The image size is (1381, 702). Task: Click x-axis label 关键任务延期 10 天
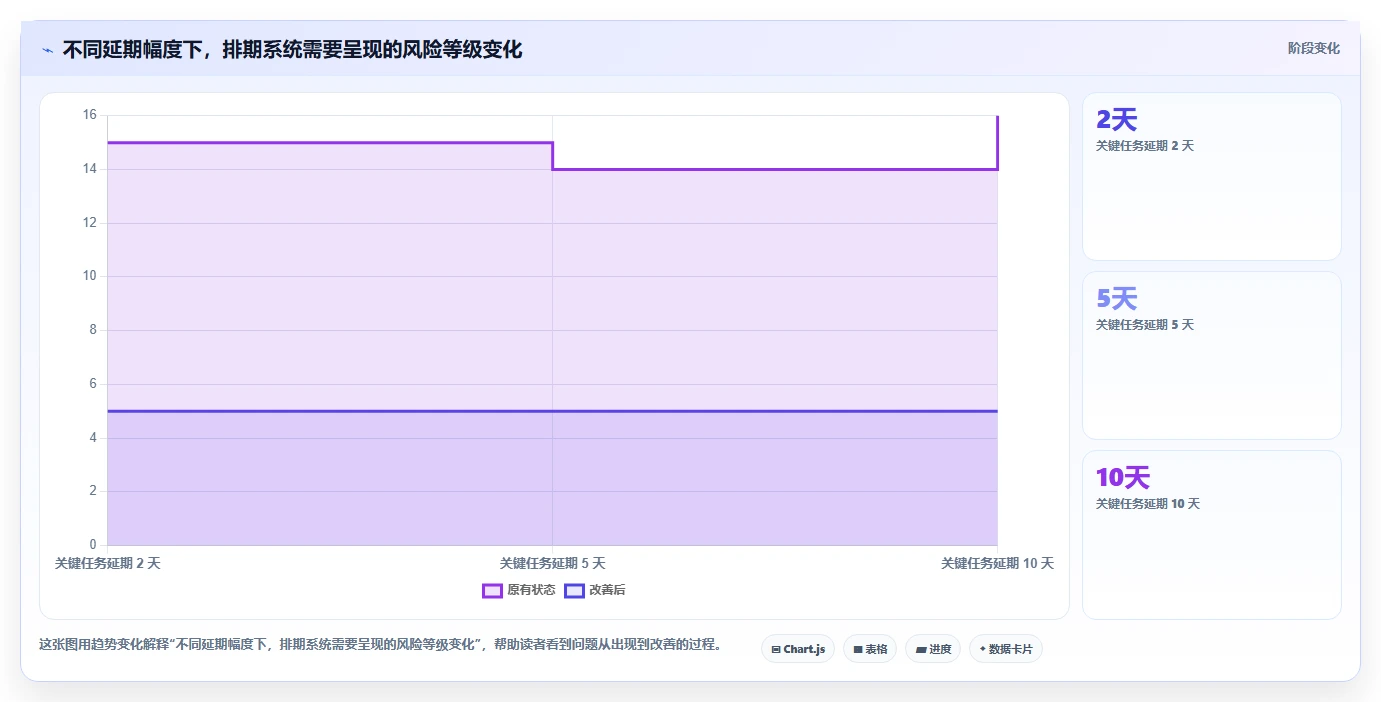tap(997, 563)
